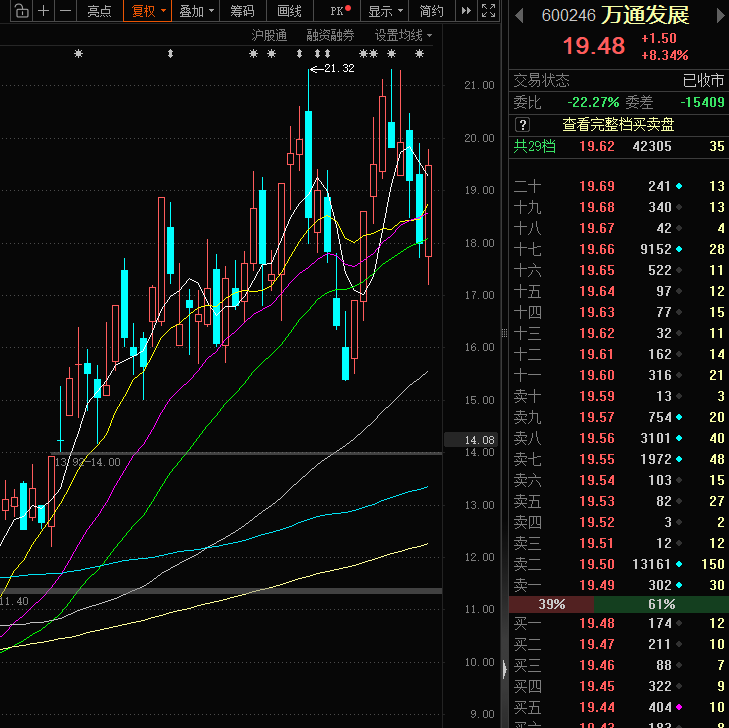
Task: Click 查看完整档买卖盘 link
Action: click(618, 125)
